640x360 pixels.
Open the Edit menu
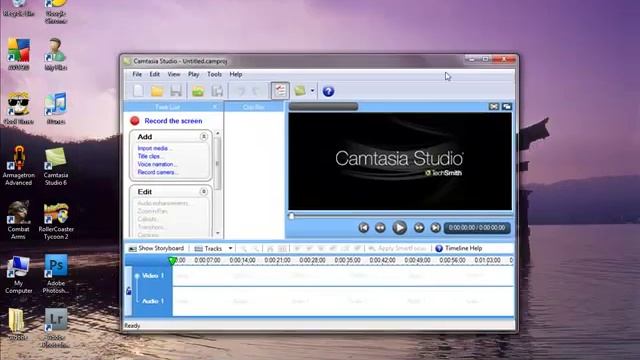(x=154, y=74)
